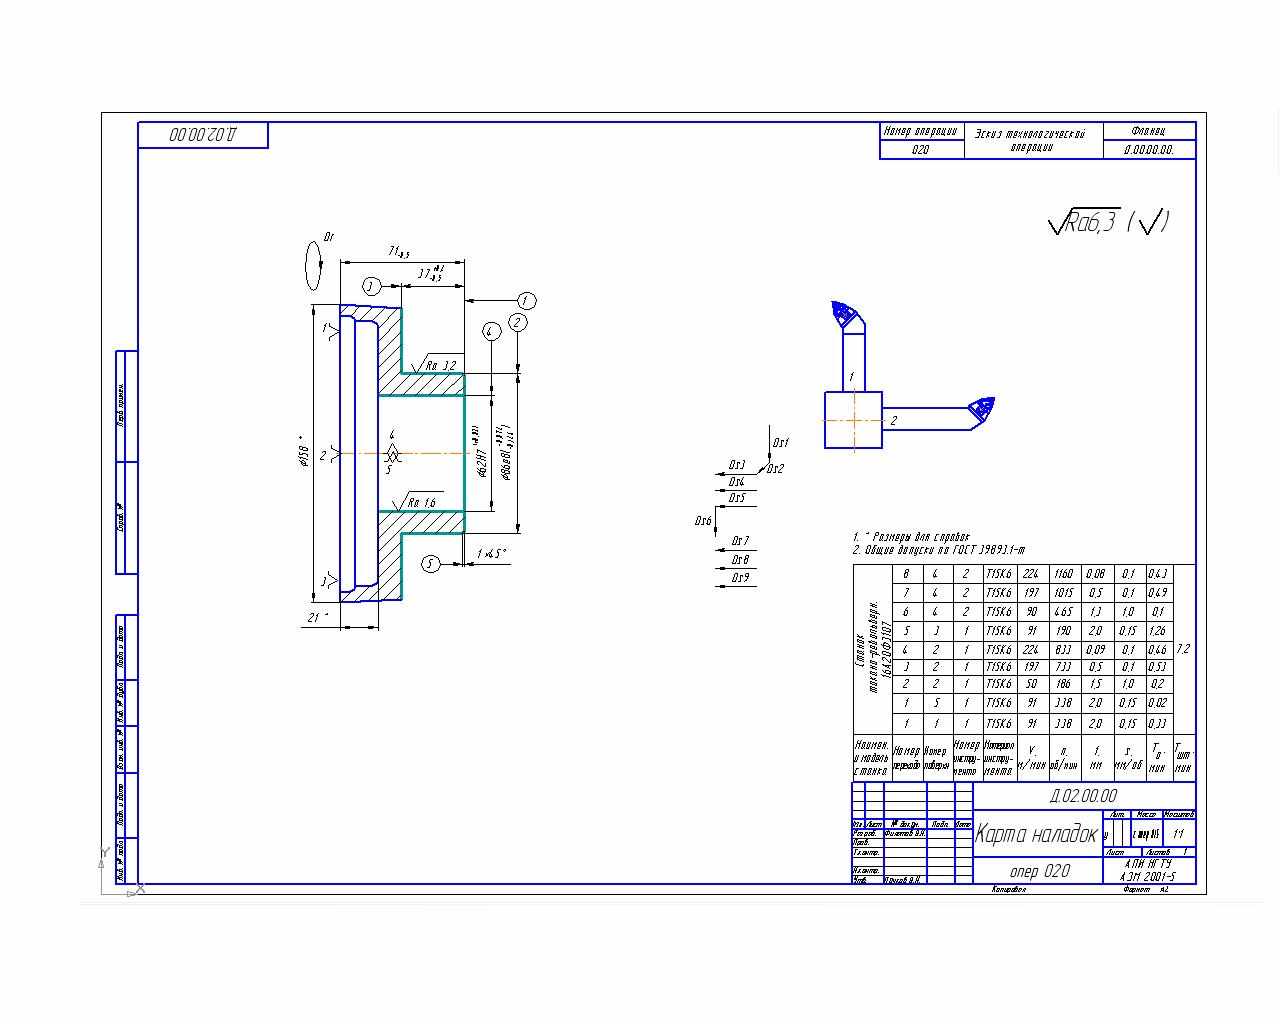Screen dimensions: 1280x1024
Task: Select the '733' spindle speed cell
Action: pyautogui.click(x=1063, y=667)
